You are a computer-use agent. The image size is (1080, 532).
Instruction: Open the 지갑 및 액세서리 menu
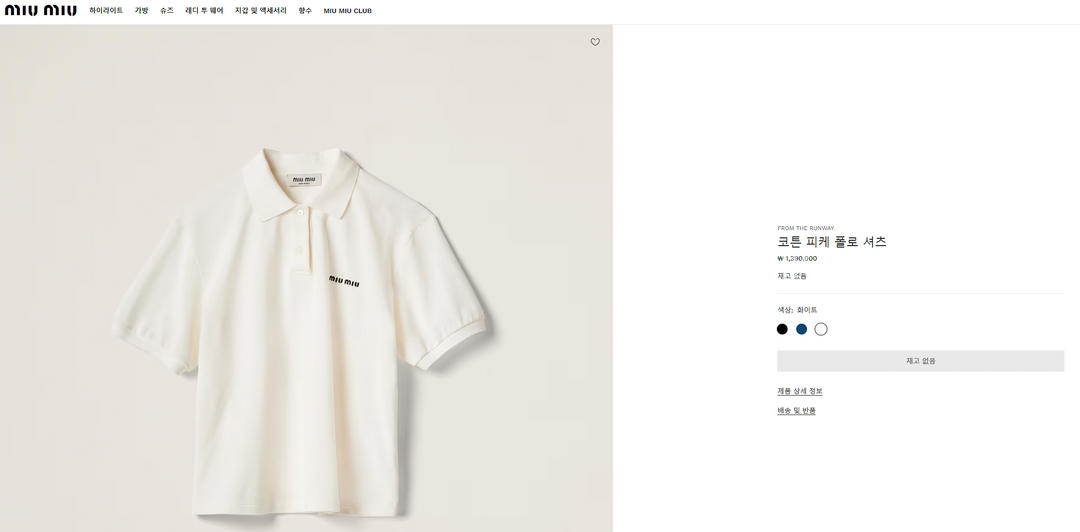[260, 11]
